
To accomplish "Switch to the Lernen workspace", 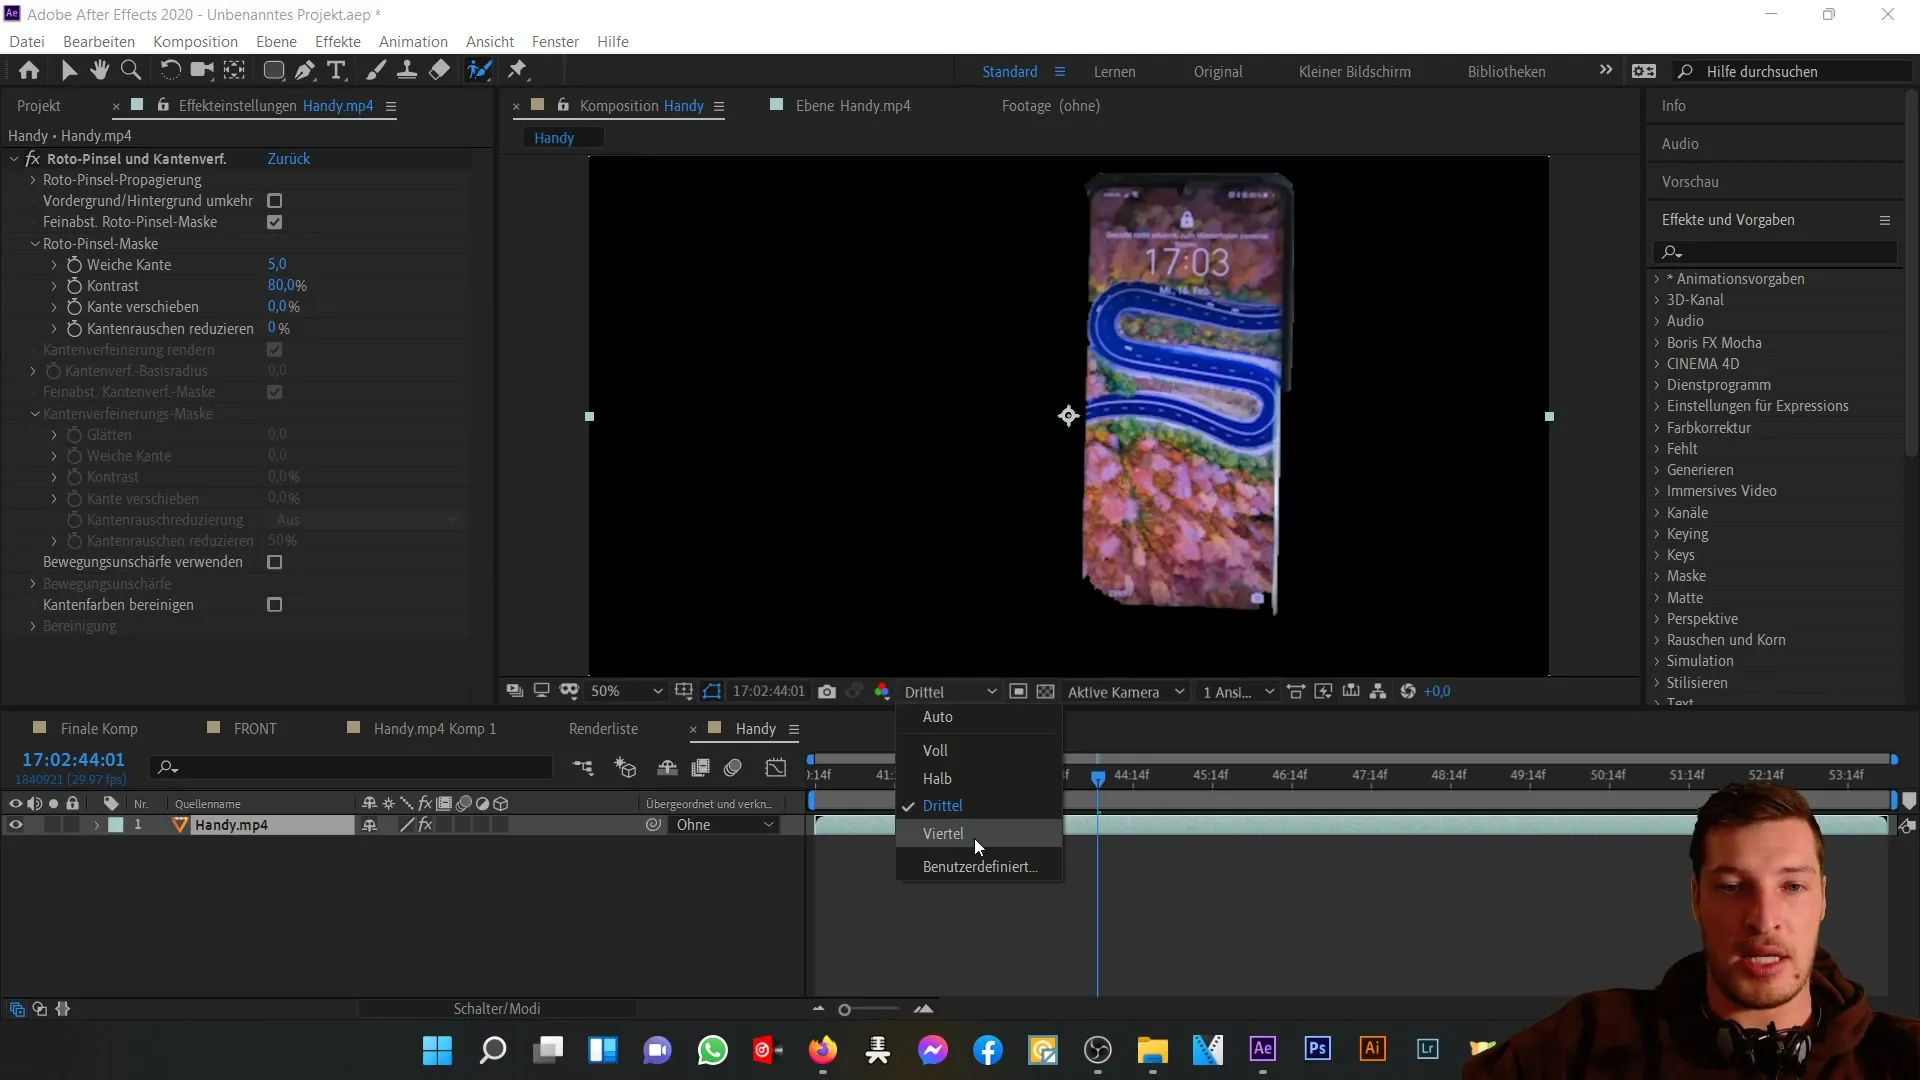I will [x=1114, y=72].
